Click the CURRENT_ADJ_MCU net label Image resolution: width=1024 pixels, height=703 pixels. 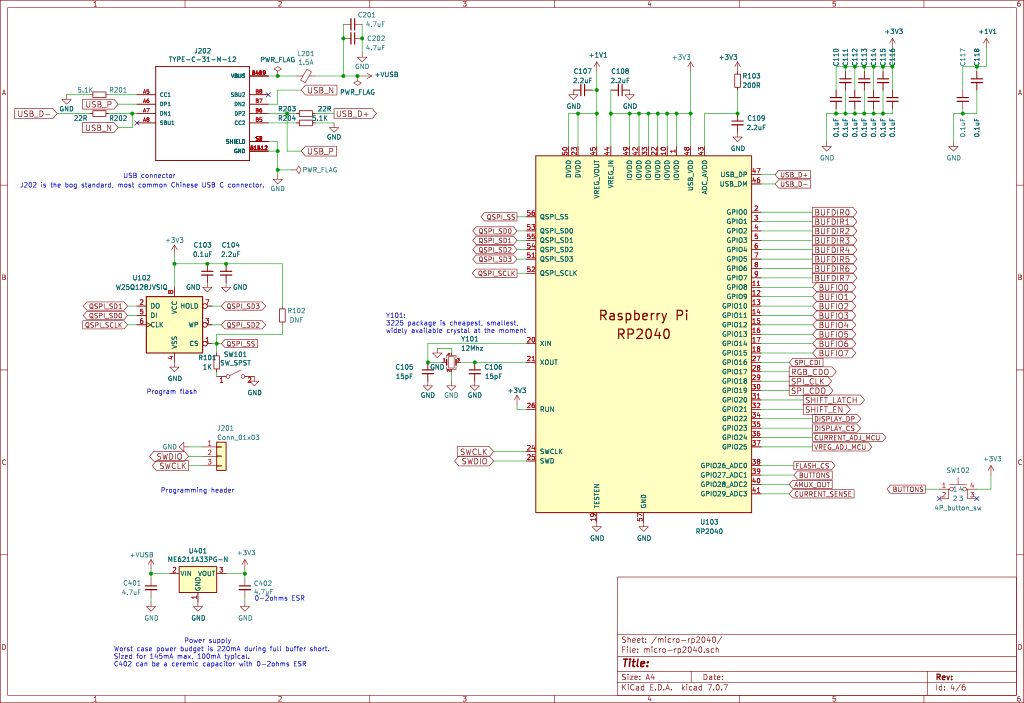point(849,438)
